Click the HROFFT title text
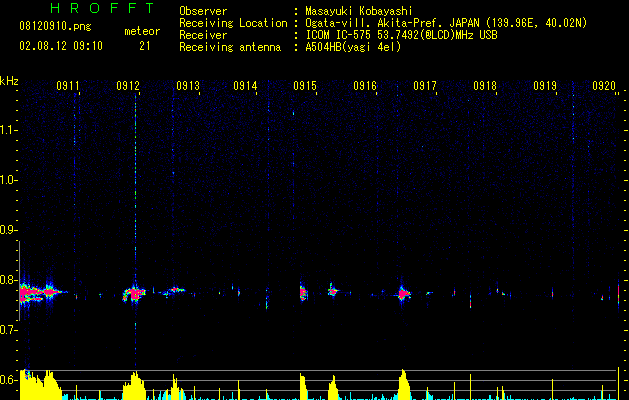Image resolution: width=629 pixels, height=400 pixels. point(102,8)
